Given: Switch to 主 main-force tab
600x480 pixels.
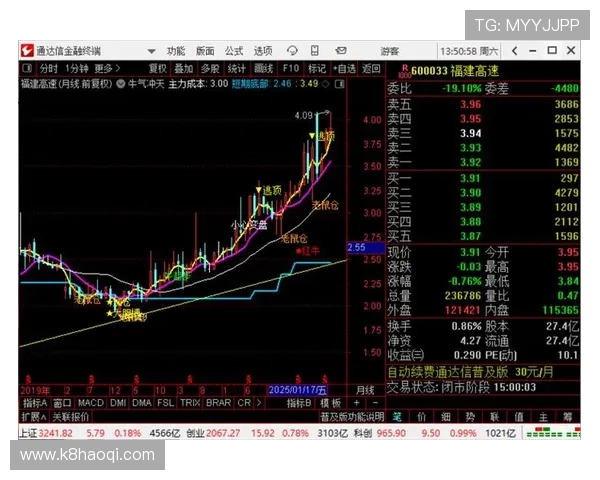Looking at the screenshot, I should [x=543, y=417].
